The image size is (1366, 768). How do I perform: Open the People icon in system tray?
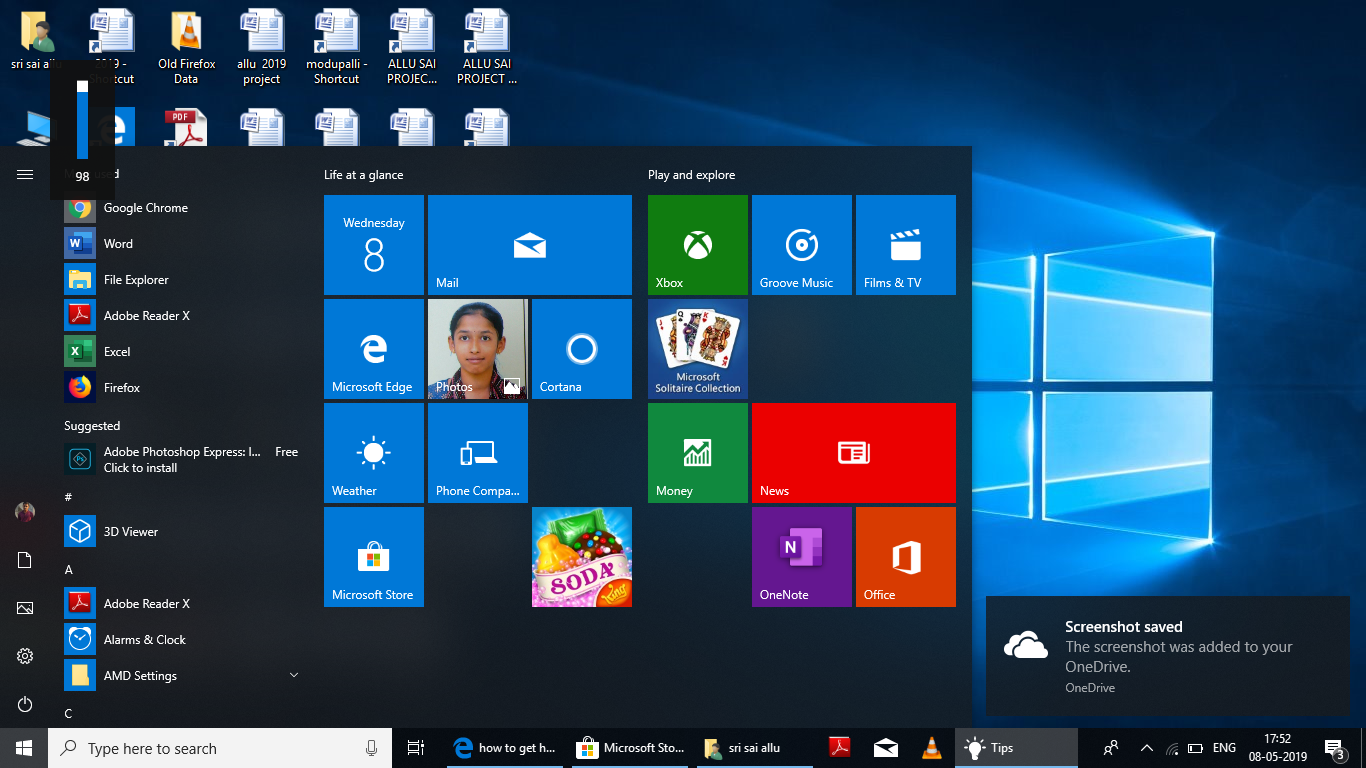coord(1111,748)
